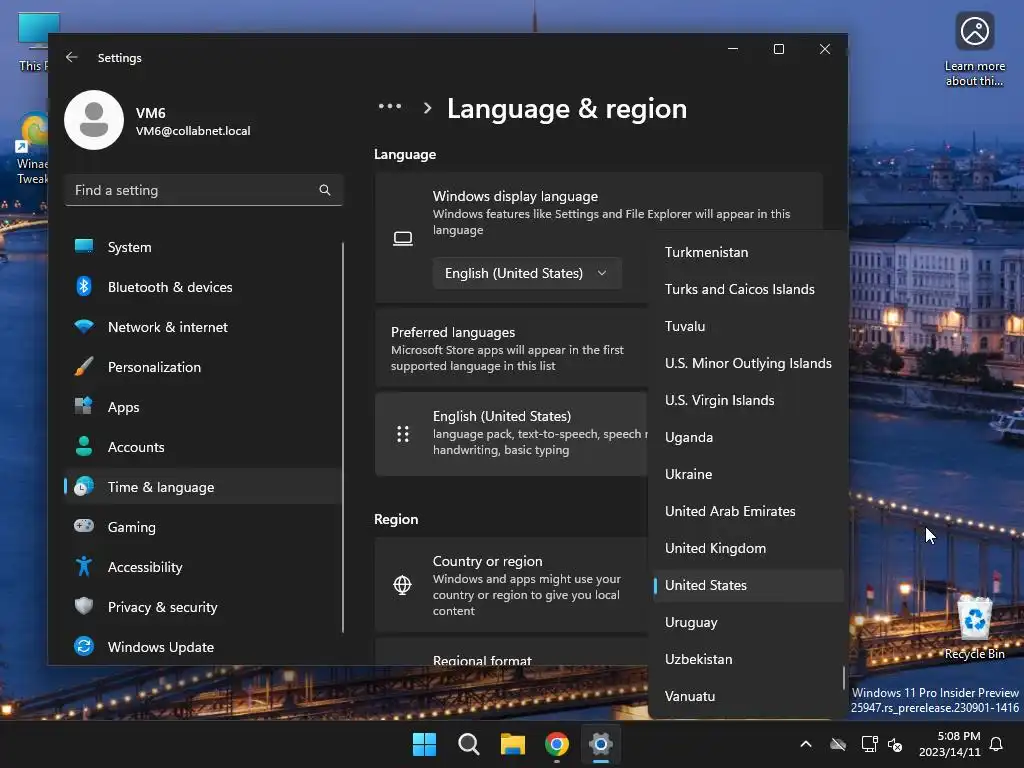Select U.S. Minor Outlying Islands
1024x768 pixels.
tap(748, 363)
